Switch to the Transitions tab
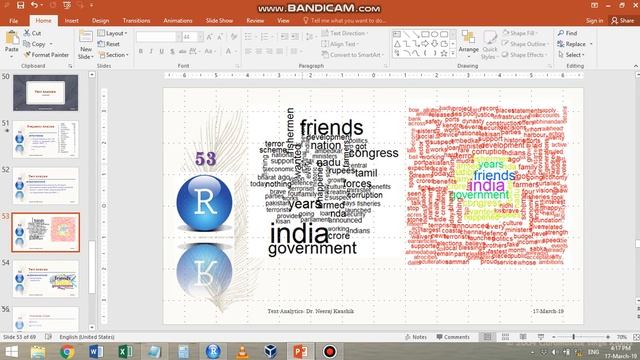The height and width of the screenshot is (360, 640). [136, 20]
